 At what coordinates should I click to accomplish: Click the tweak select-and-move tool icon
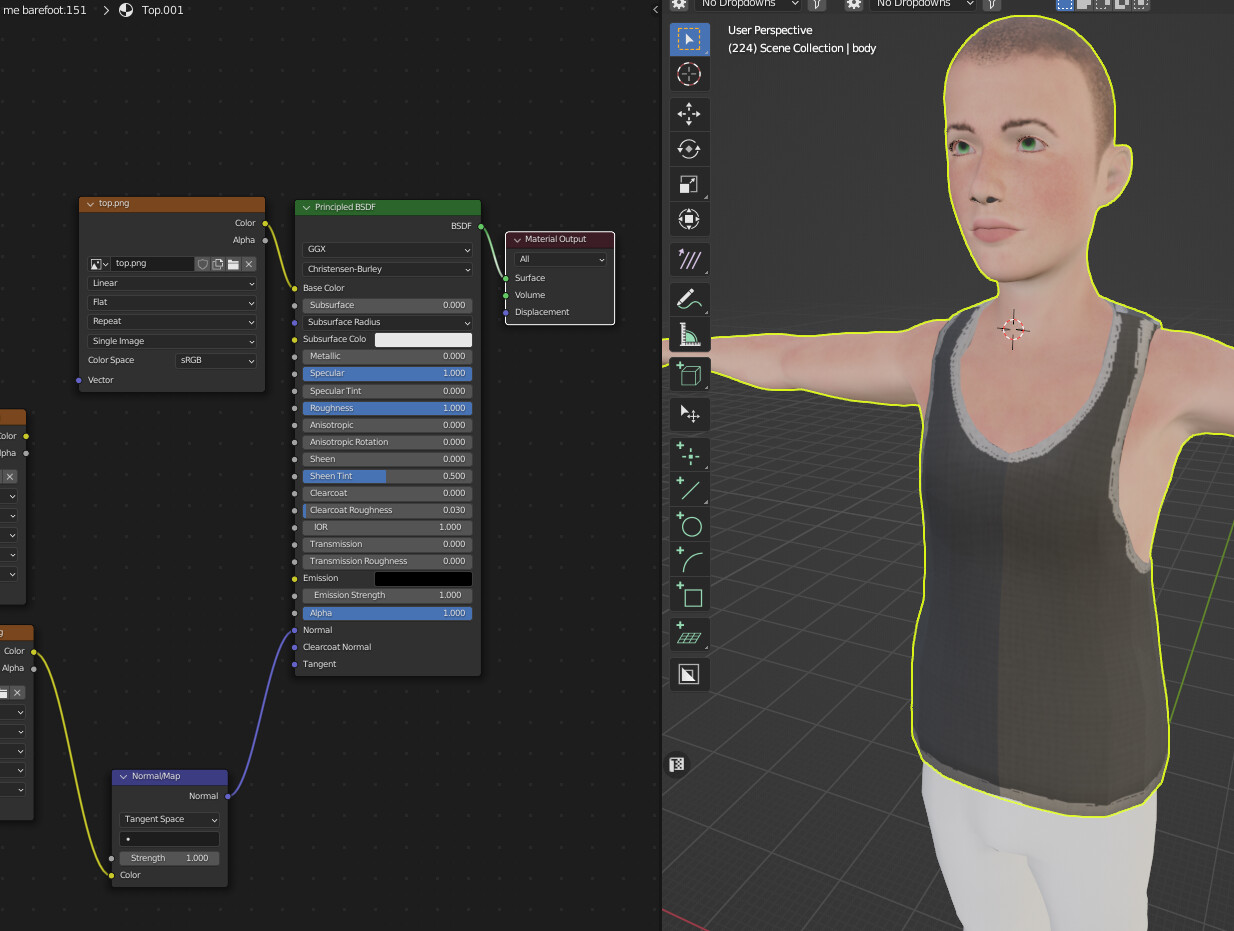coord(689,413)
